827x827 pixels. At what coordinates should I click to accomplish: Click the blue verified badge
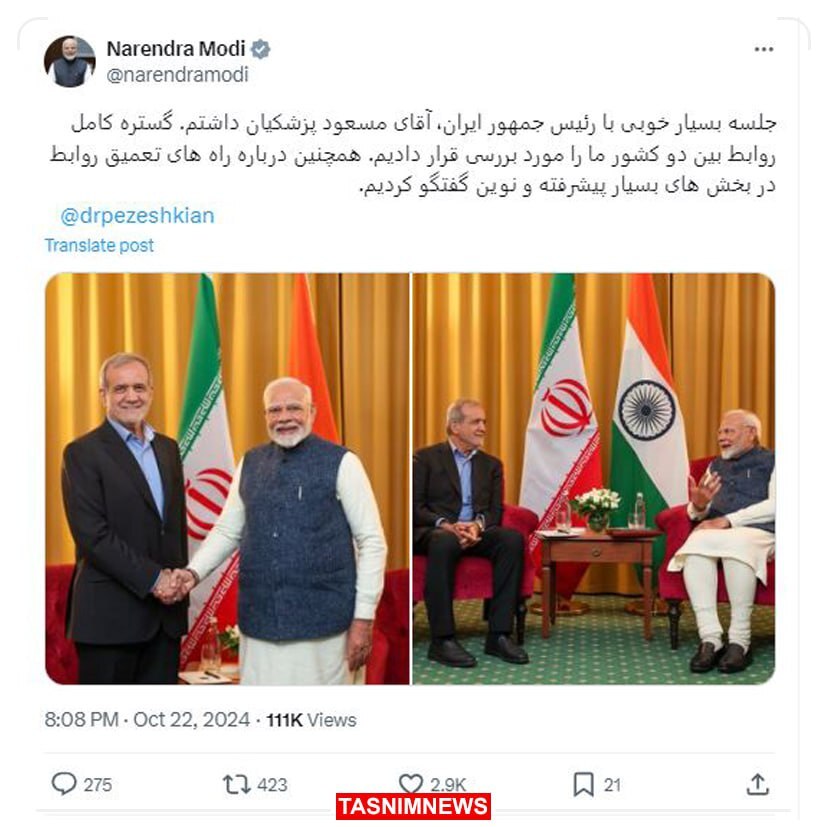260,49
